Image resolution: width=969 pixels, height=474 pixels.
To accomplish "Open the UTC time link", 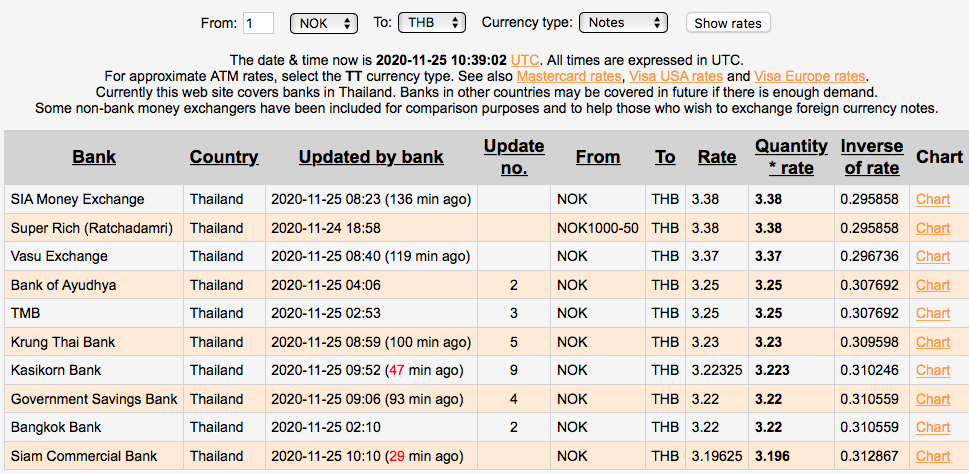I will pos(524,60).
